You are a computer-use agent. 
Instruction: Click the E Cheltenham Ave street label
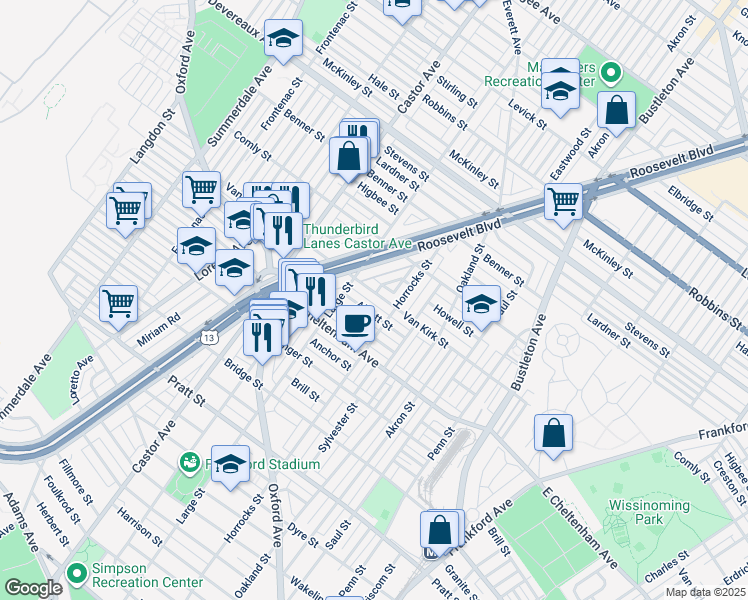tap(580, 528)
